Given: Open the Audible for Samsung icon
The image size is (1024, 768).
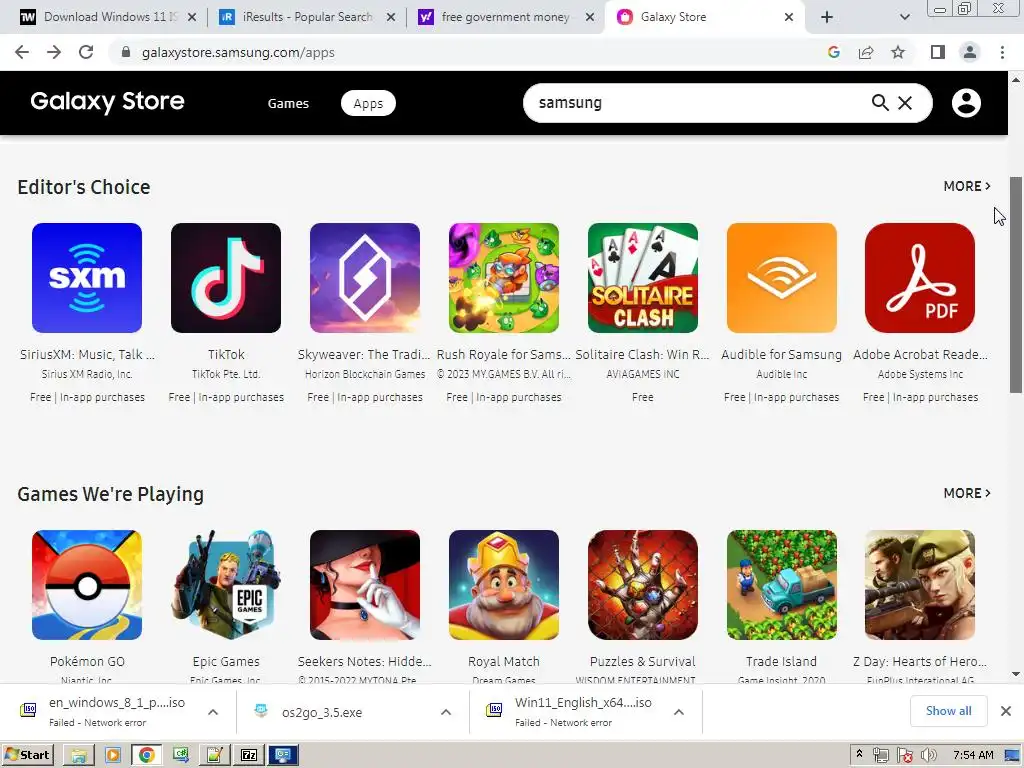Looking at the screenshot, I should pos(781,278).
